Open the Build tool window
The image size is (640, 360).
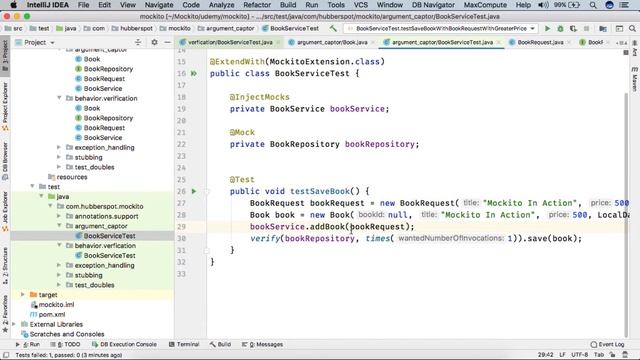220,344
